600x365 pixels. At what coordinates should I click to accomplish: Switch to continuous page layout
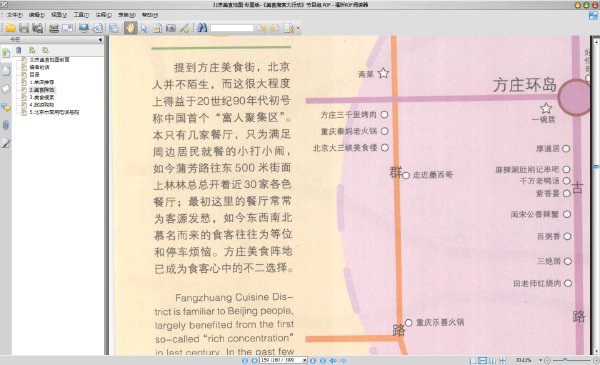[x=483, y=360]
